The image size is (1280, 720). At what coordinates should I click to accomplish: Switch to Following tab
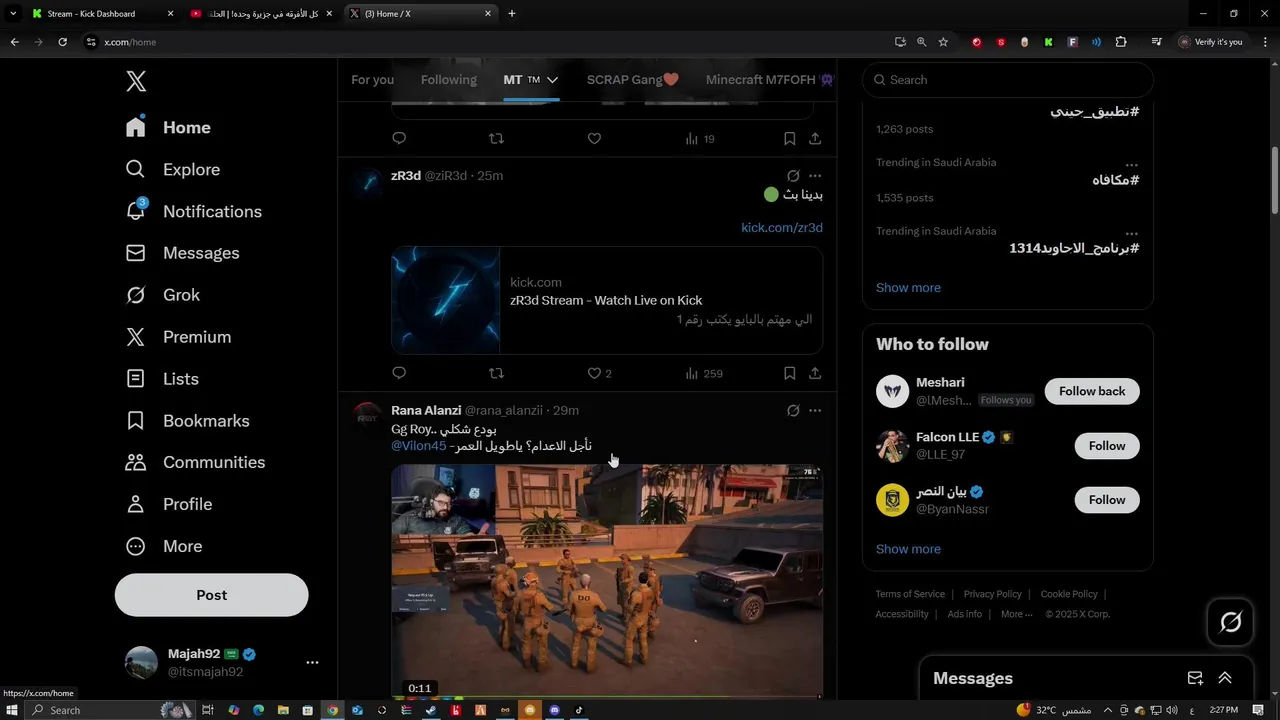tap(449, 80)
